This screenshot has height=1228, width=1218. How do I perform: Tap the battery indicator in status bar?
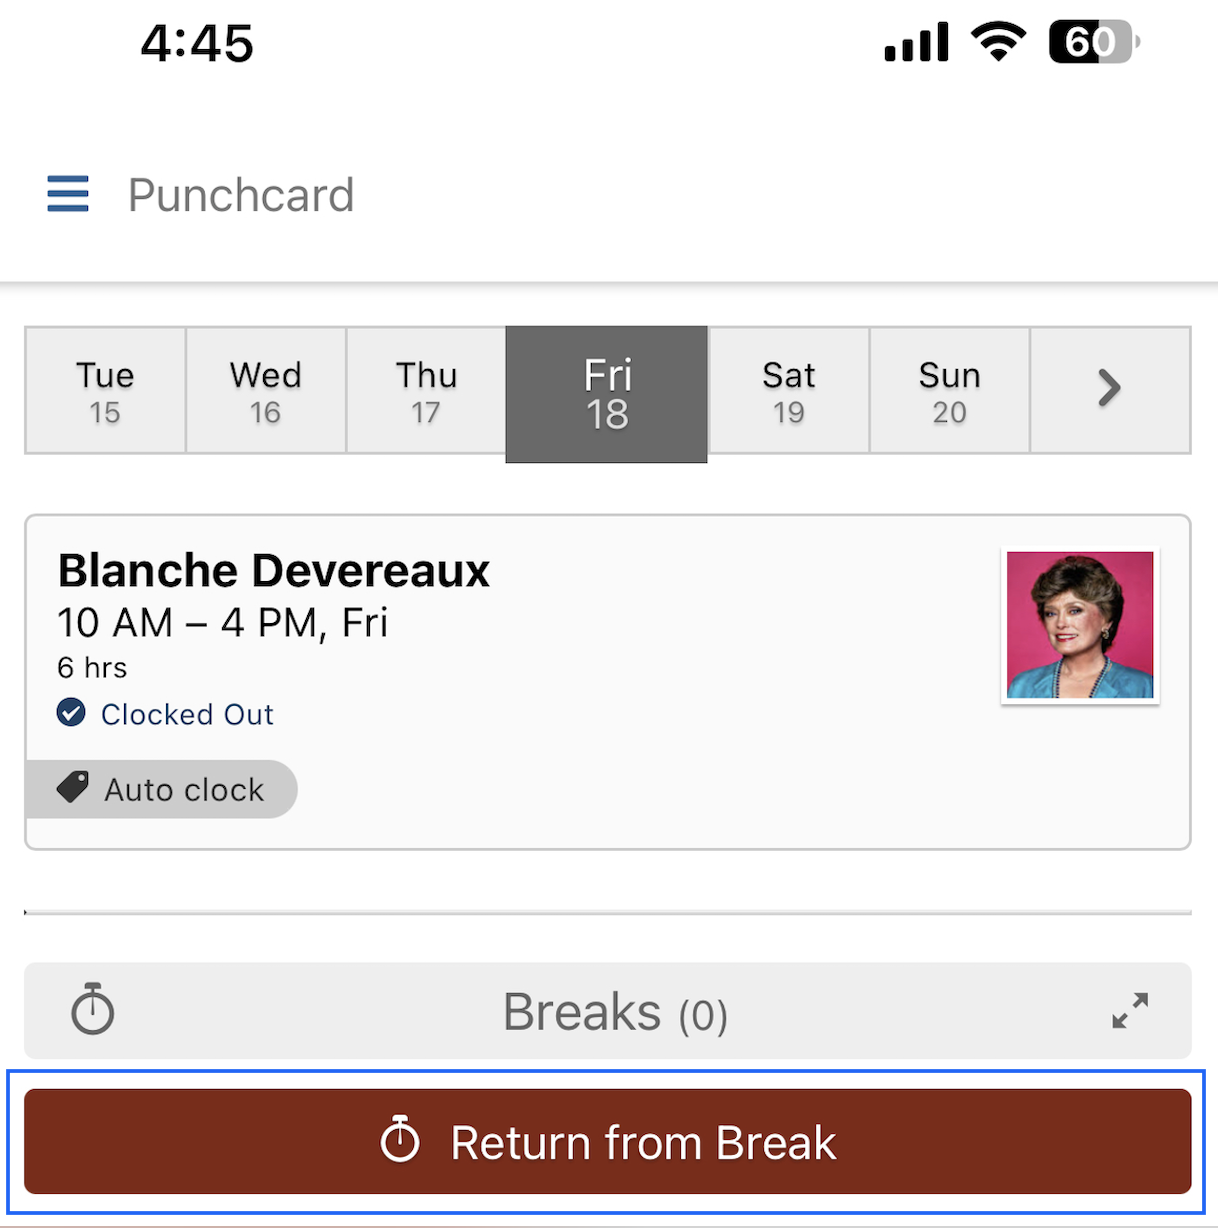[1094, 42]
